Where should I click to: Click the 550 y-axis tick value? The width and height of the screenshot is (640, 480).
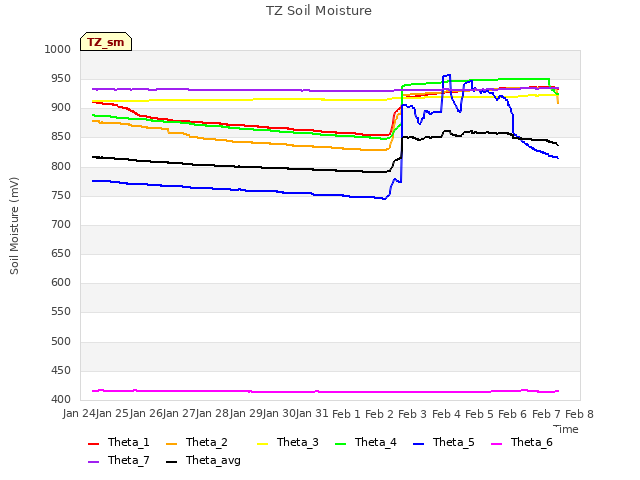61,312
